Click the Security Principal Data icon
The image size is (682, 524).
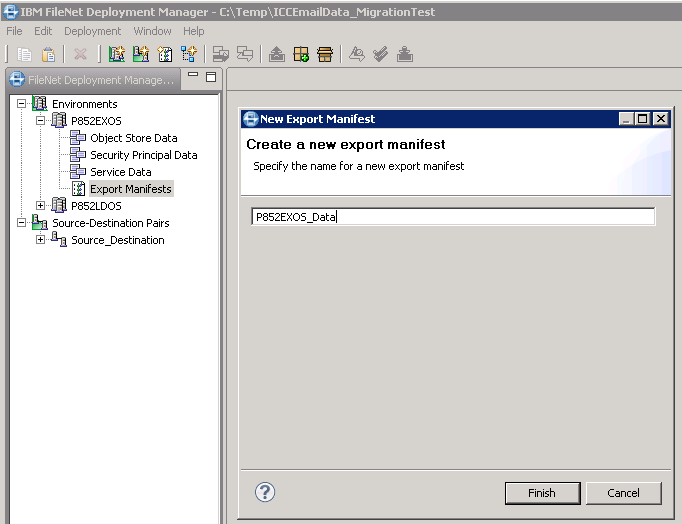[x=78, y=154]
